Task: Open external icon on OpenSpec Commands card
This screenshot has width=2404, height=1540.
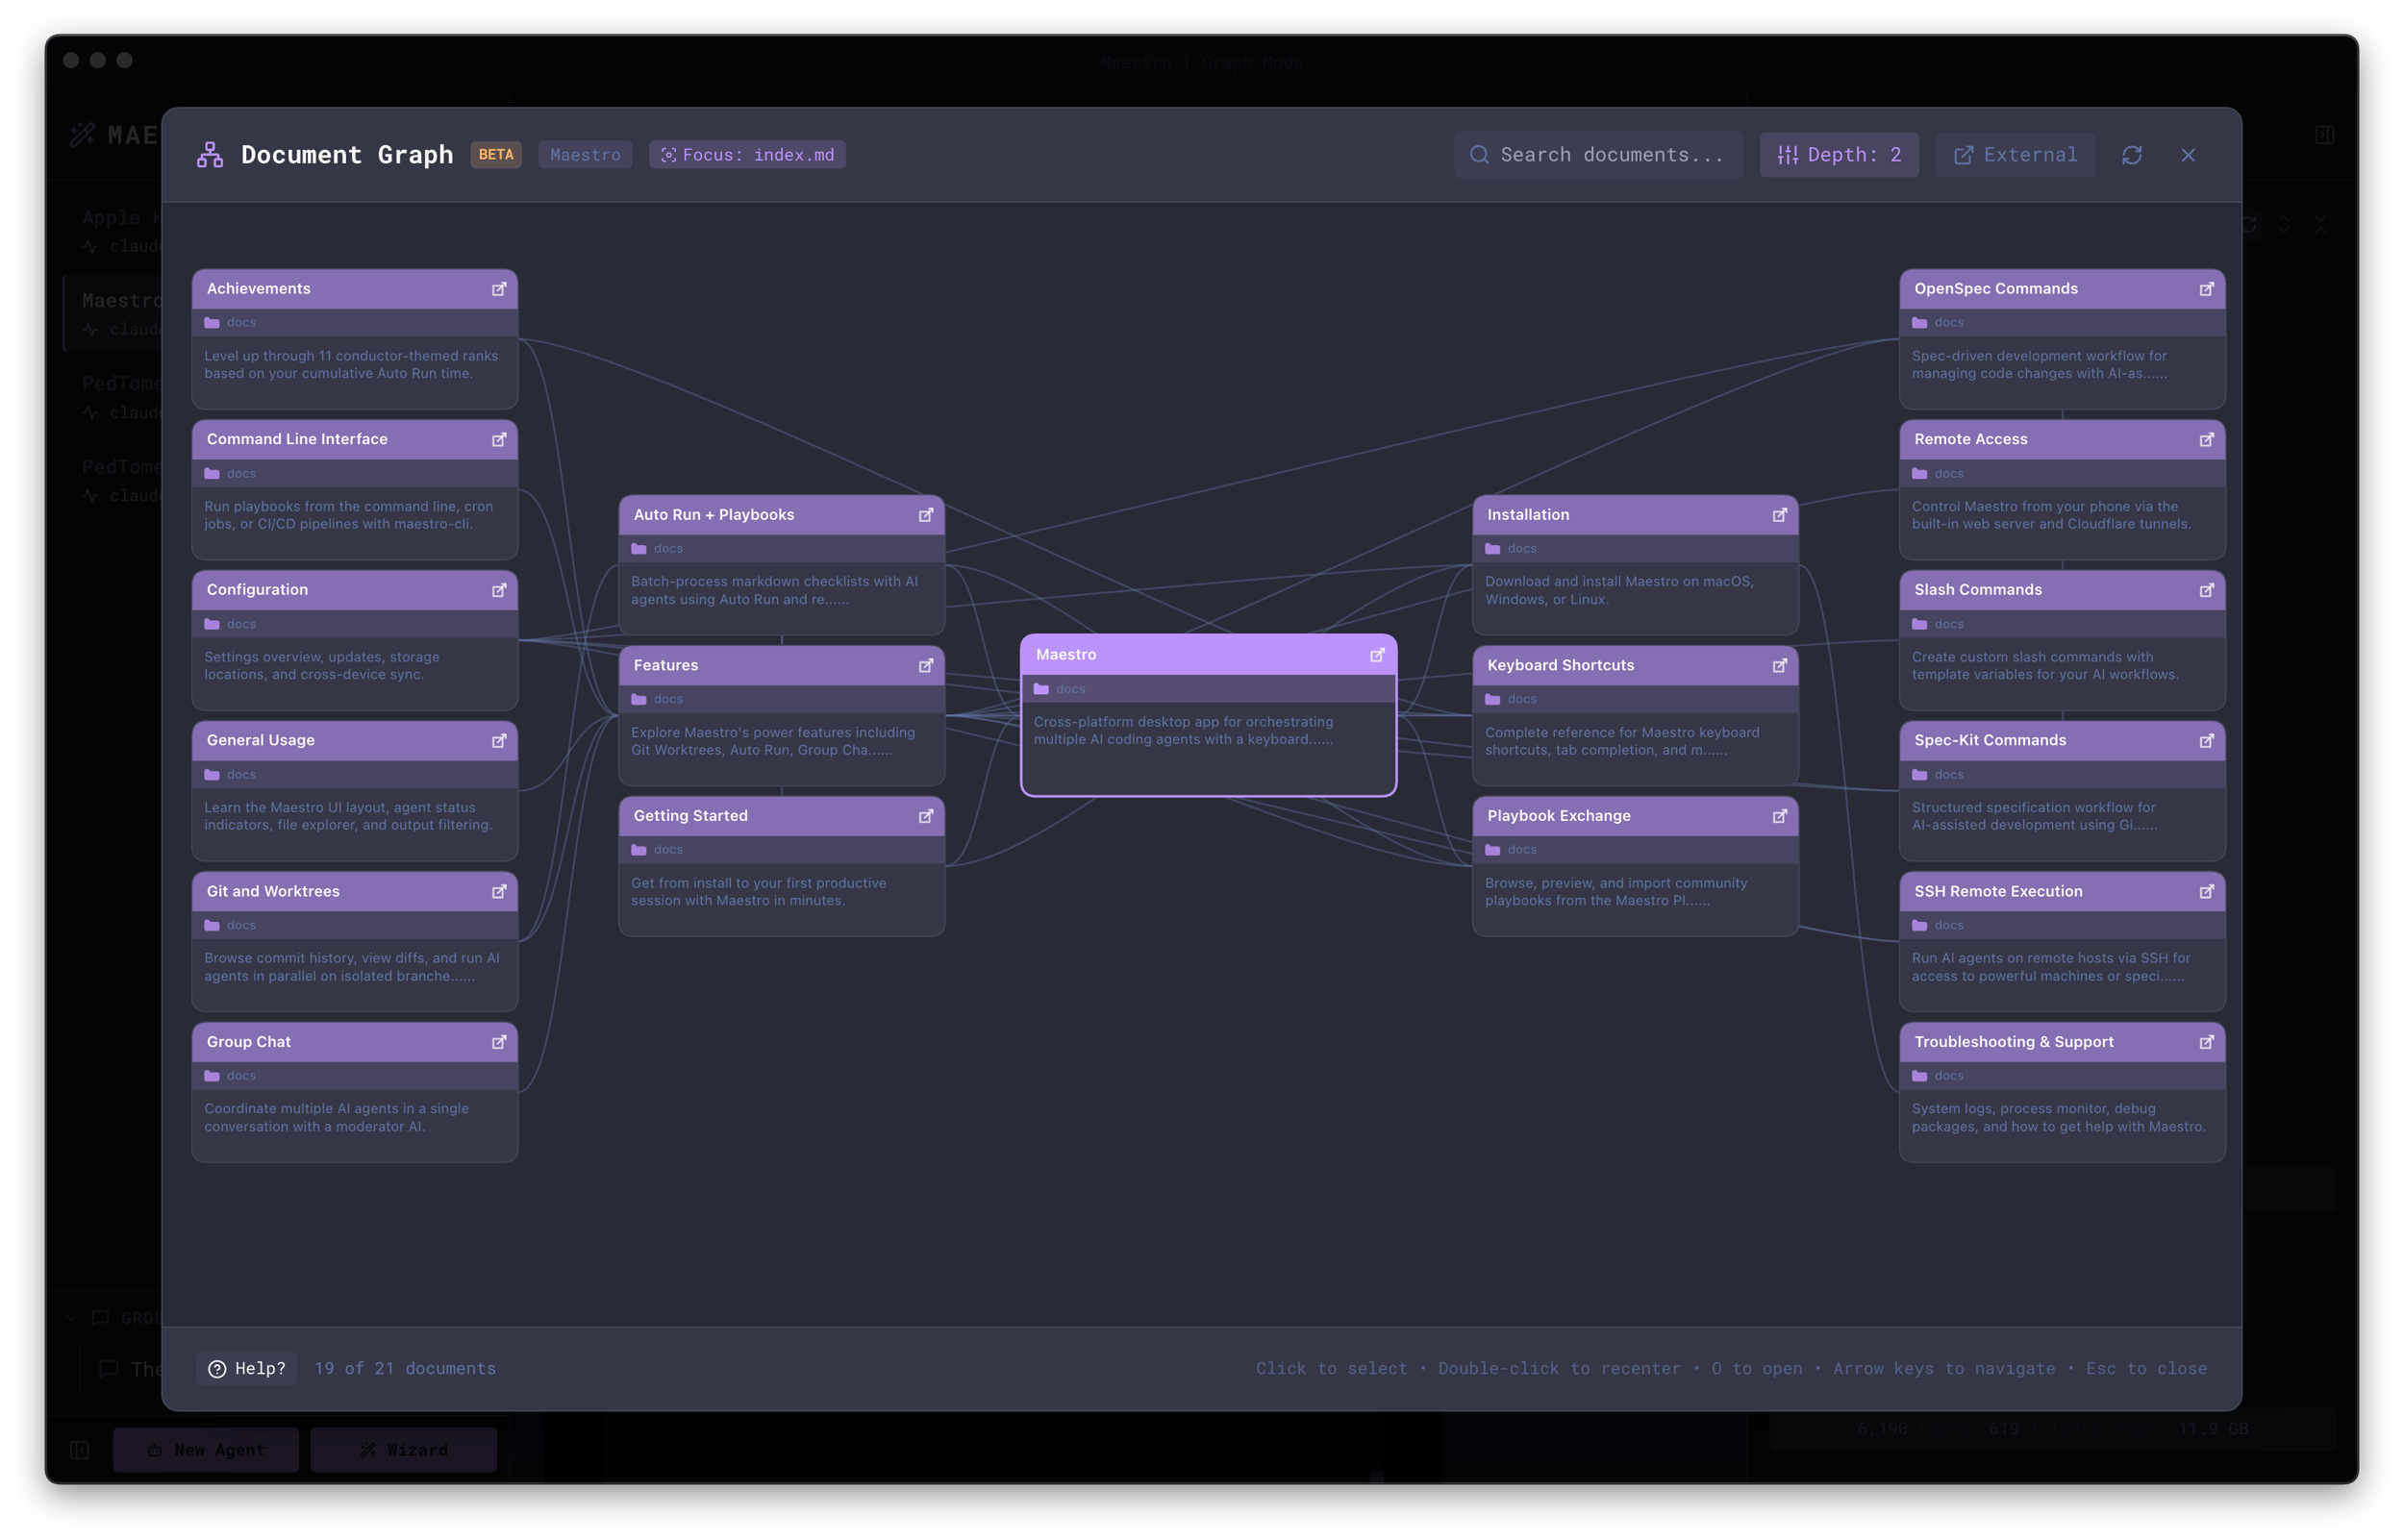Action: 2207,289
